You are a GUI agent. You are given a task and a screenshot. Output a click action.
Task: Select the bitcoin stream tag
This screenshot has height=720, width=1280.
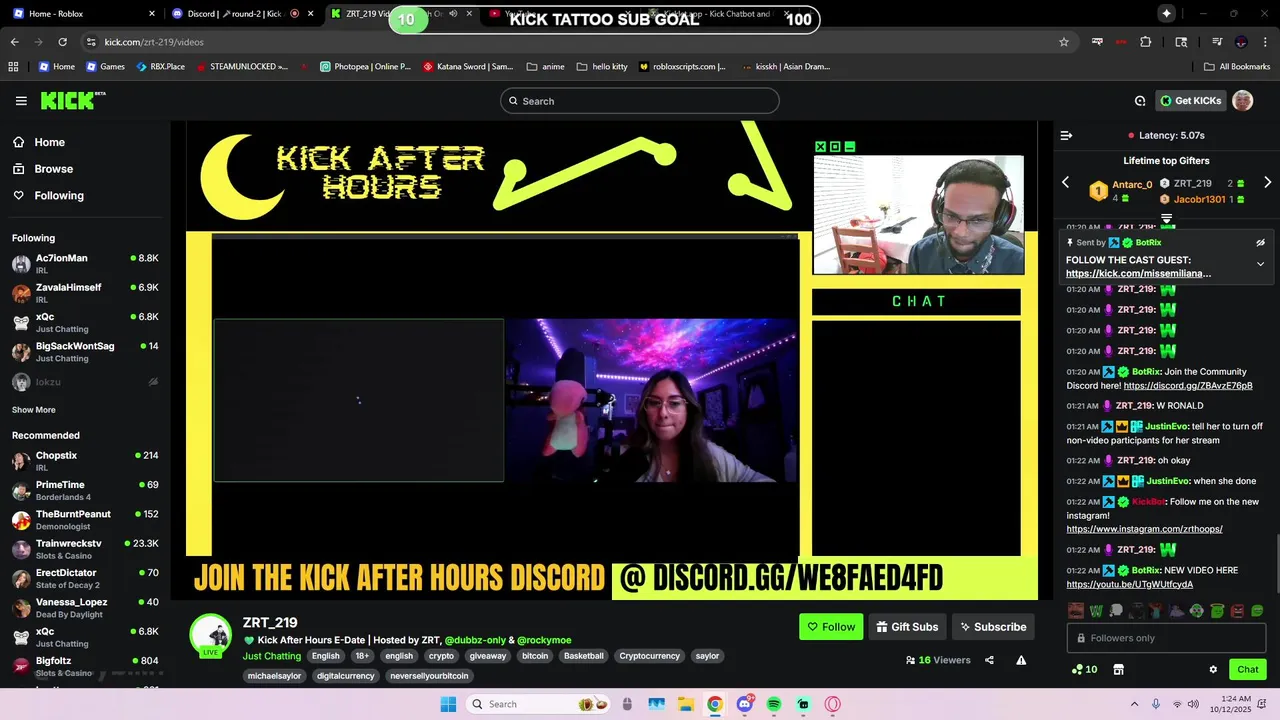[535, 656]
